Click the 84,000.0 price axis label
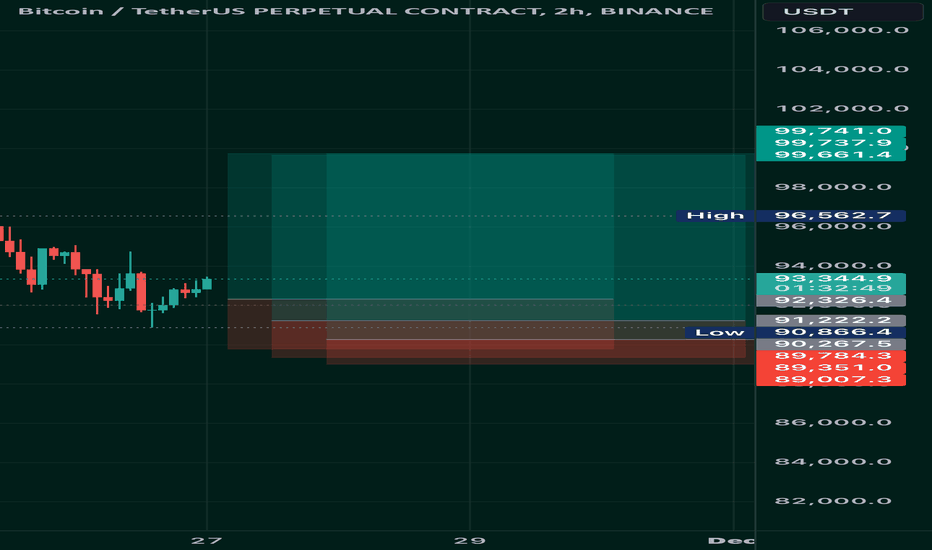 833,461
